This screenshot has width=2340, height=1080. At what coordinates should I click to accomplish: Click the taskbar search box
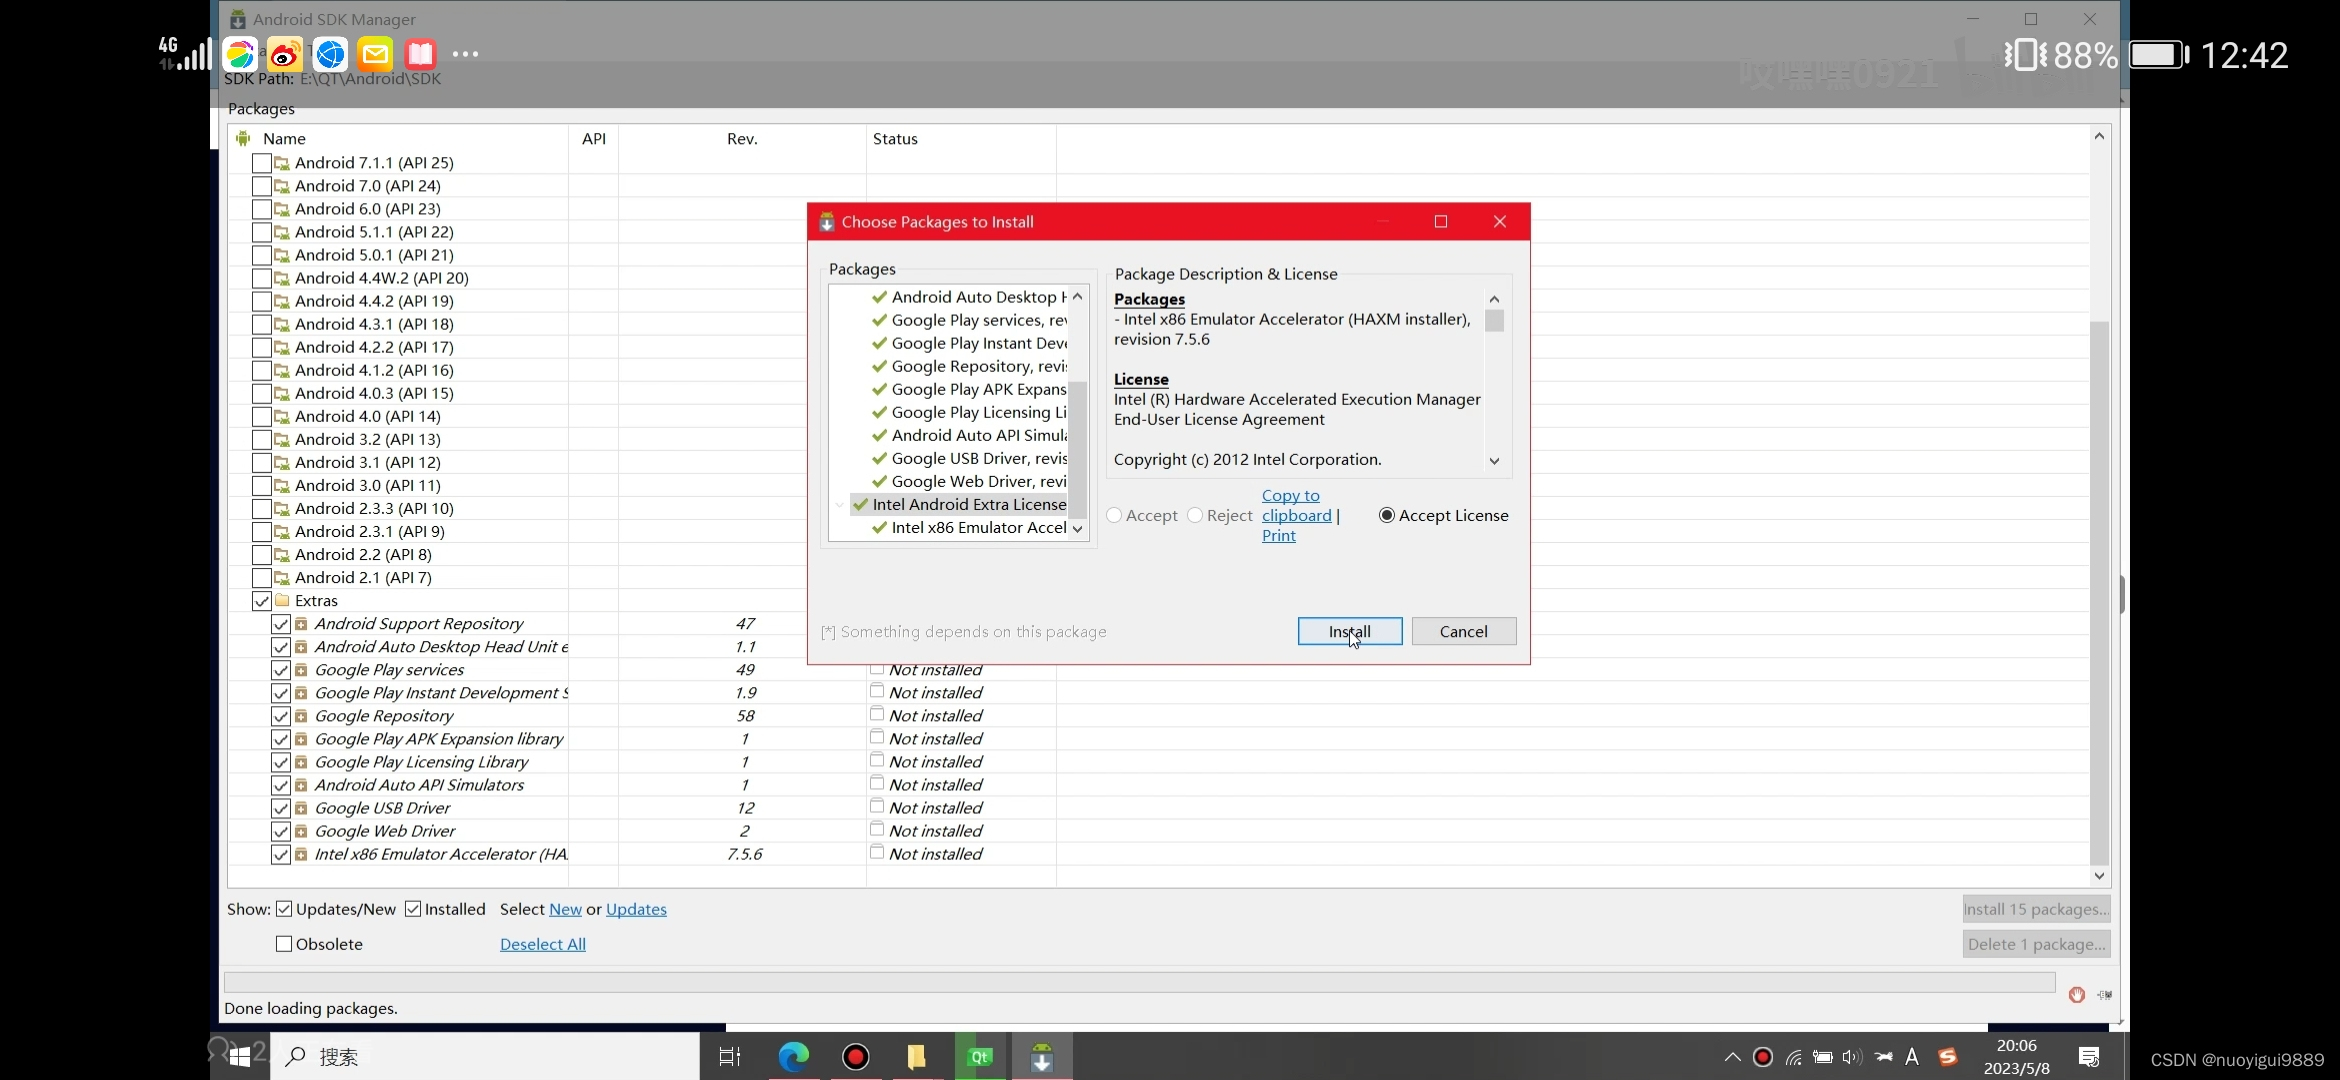(x=485, y=1057)
